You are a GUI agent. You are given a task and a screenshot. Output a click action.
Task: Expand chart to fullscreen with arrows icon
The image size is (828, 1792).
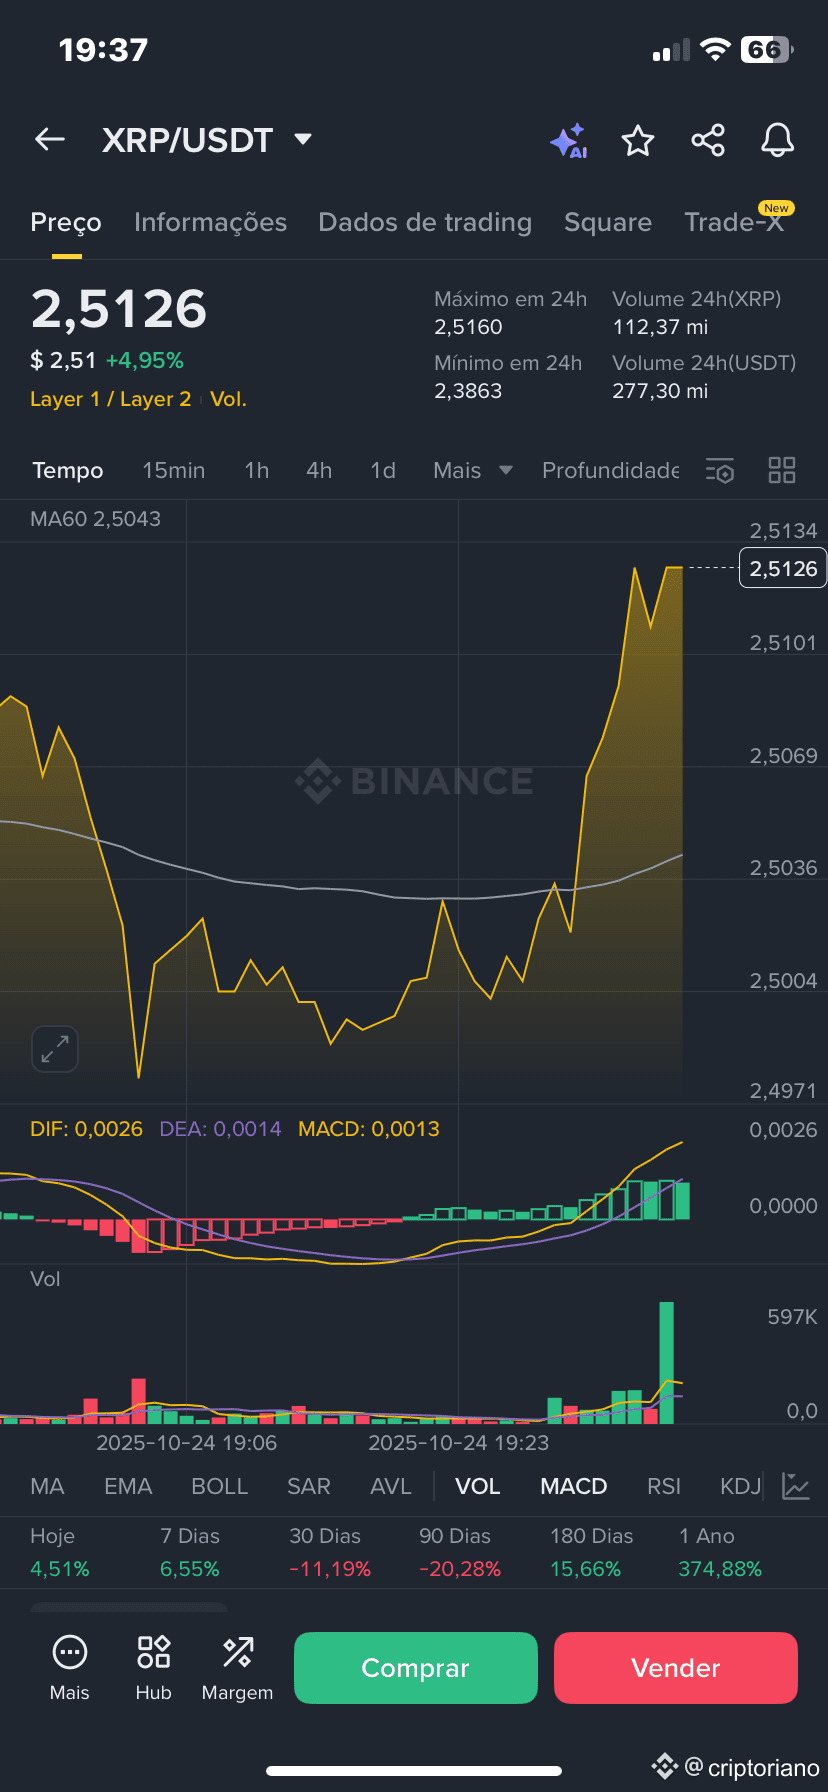[55, 1049]
